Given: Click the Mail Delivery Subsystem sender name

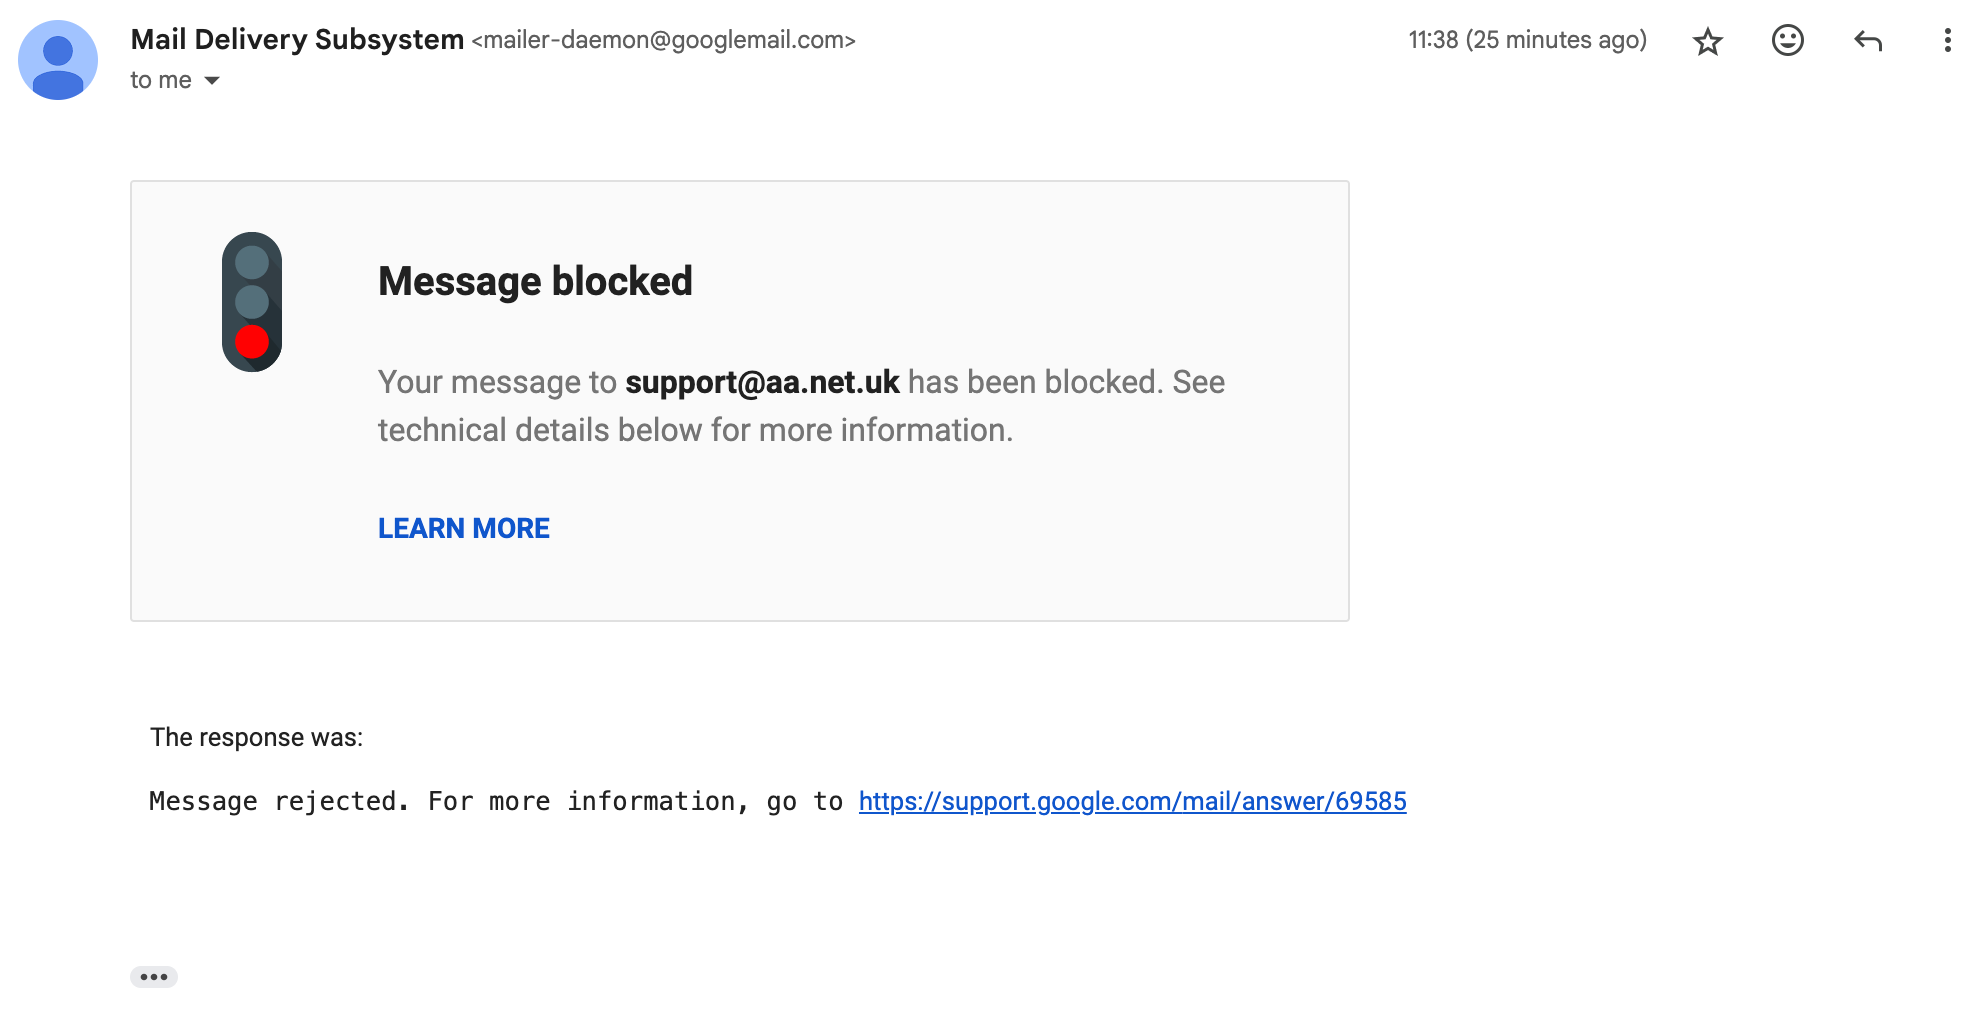Looking at the screenshot, I should (x=297, y=39).
